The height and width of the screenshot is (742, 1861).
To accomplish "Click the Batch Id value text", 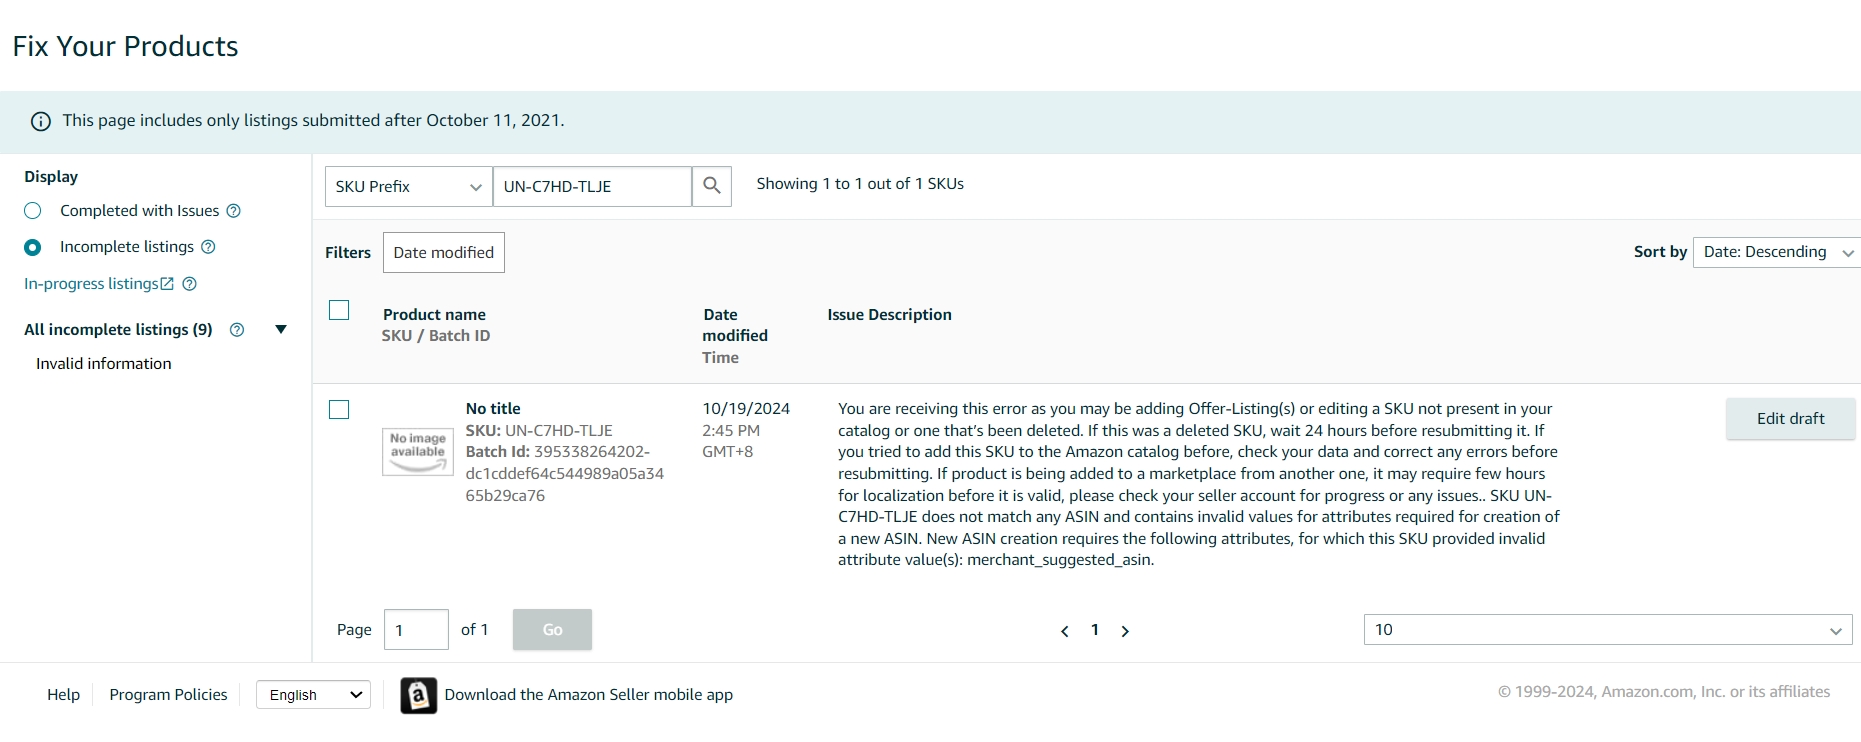I will point(565,474).
